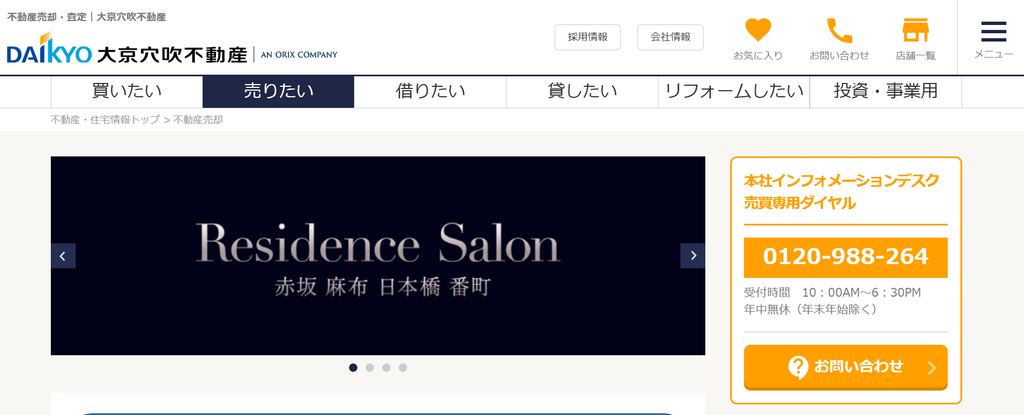Click 不動産売却・査定｜大京穴吹不動産 header text
Screen dimensions: 1024x415
point(87,17)
